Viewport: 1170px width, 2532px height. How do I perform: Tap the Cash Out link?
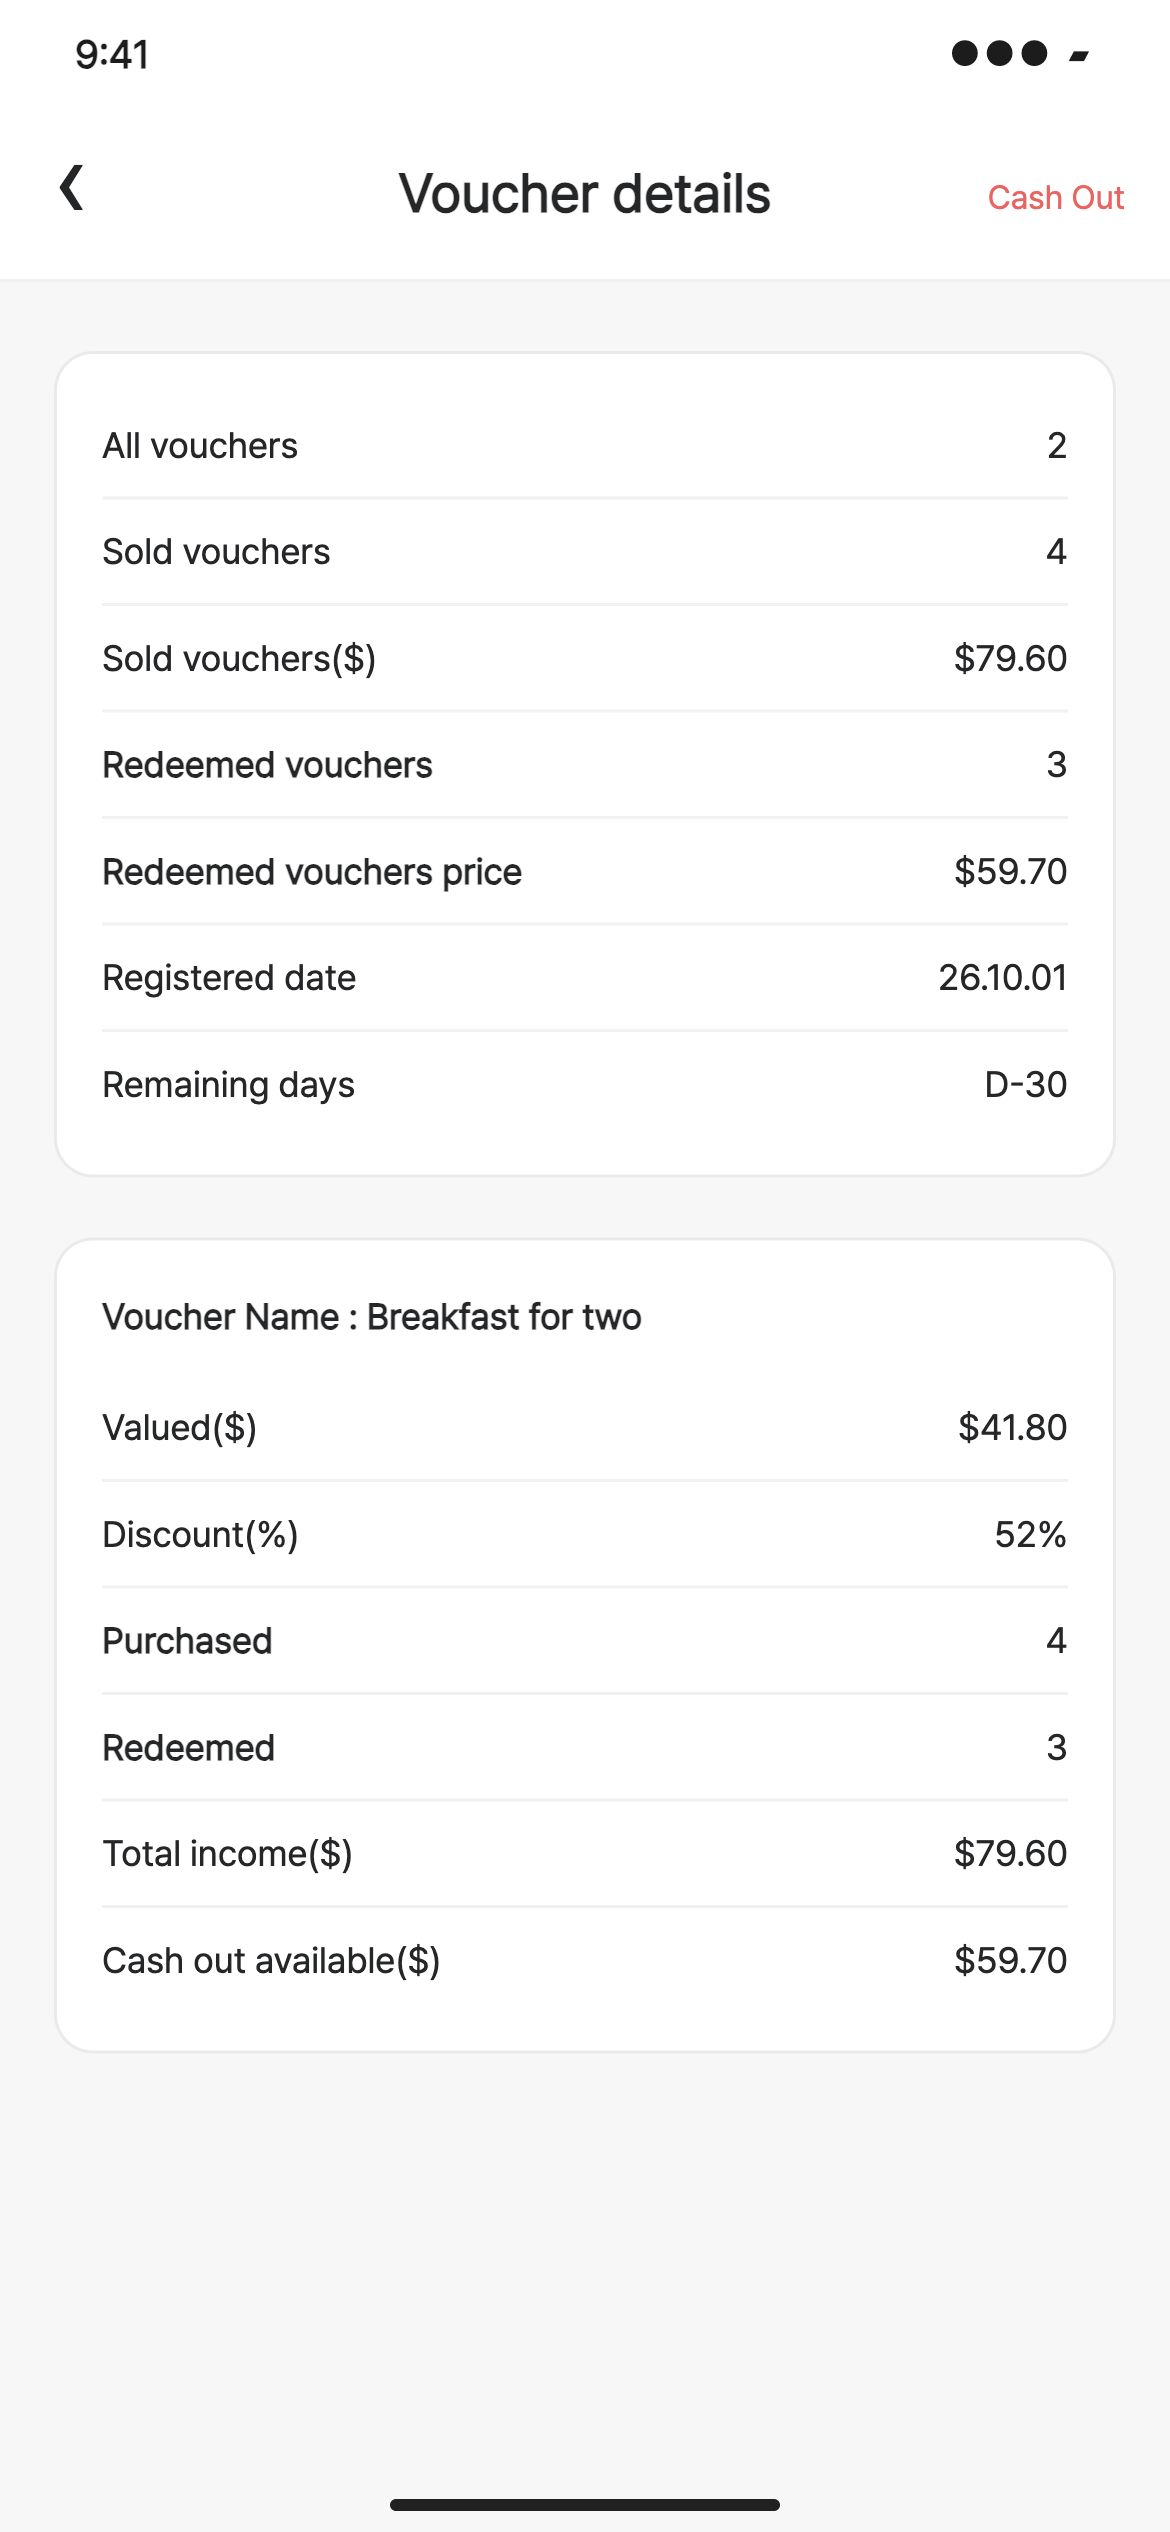[1056, 198]
